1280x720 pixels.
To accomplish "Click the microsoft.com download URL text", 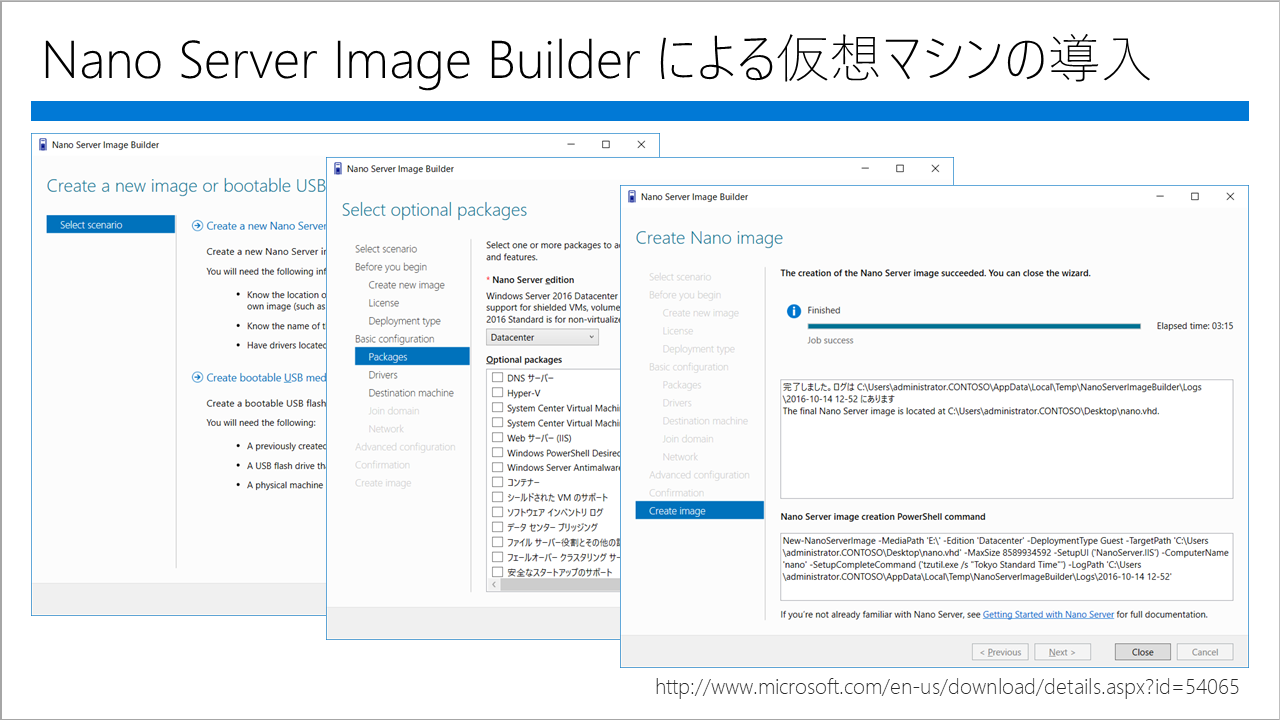I will click(x=947, y=687).
